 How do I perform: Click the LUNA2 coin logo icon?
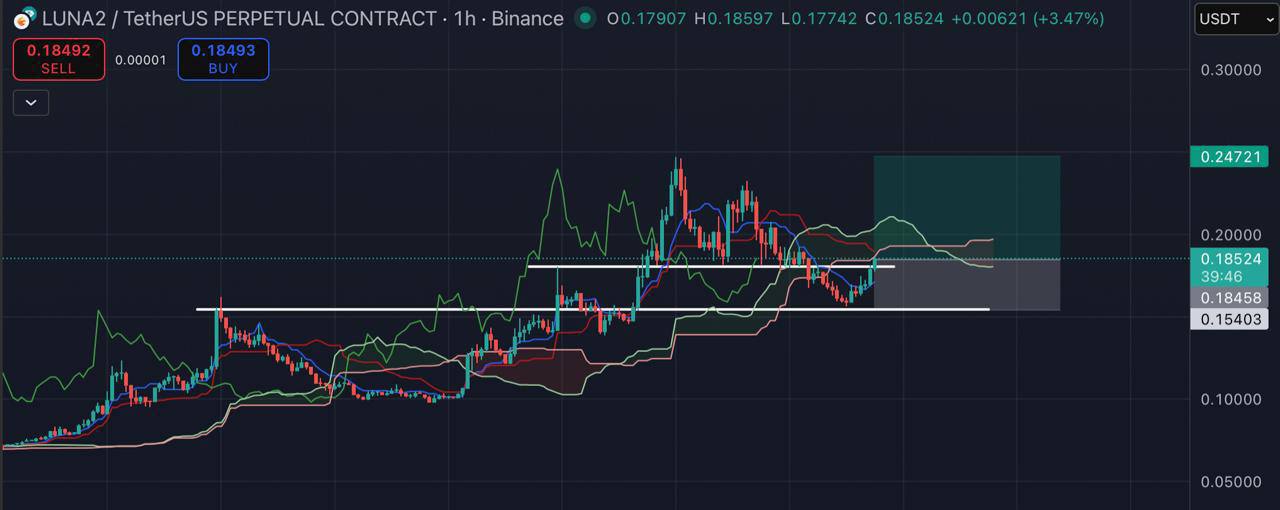click(24, 18)
